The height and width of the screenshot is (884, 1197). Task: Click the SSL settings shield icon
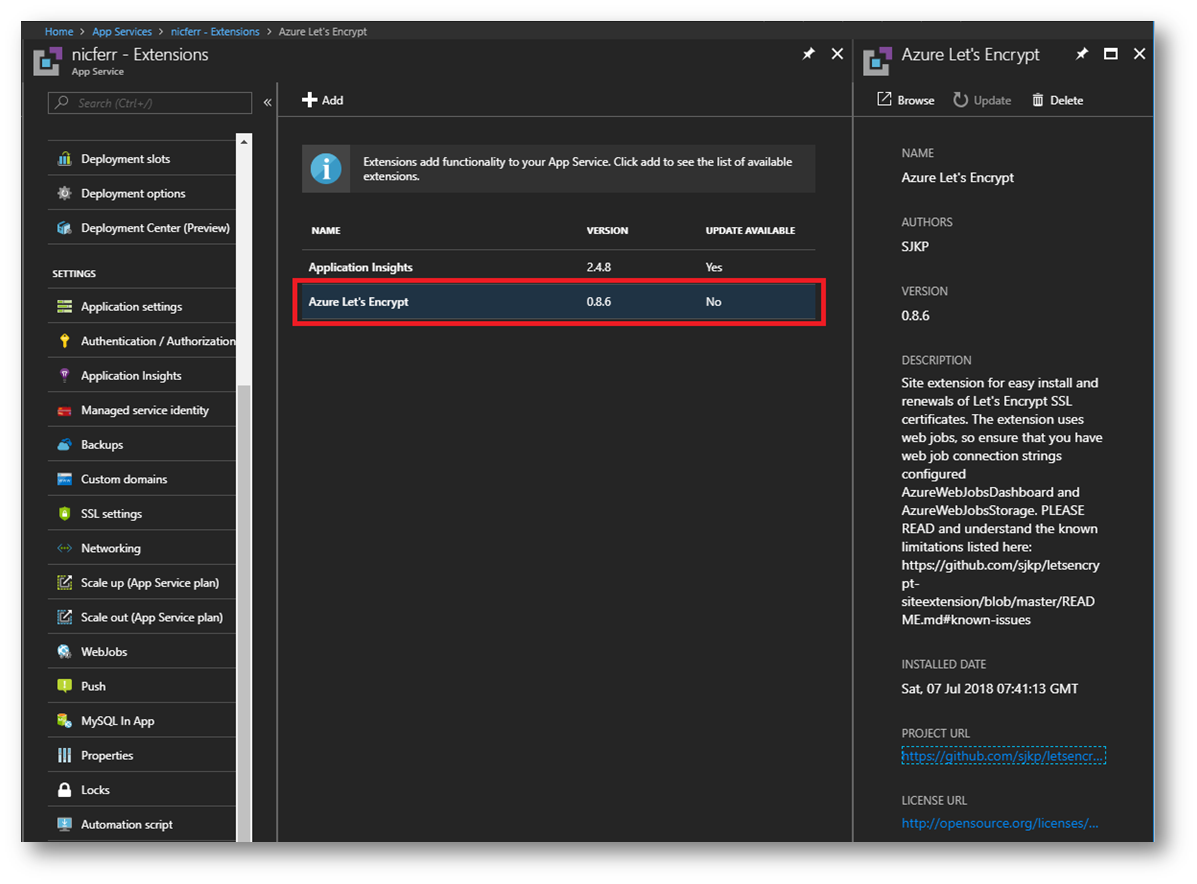coord(65,513)
